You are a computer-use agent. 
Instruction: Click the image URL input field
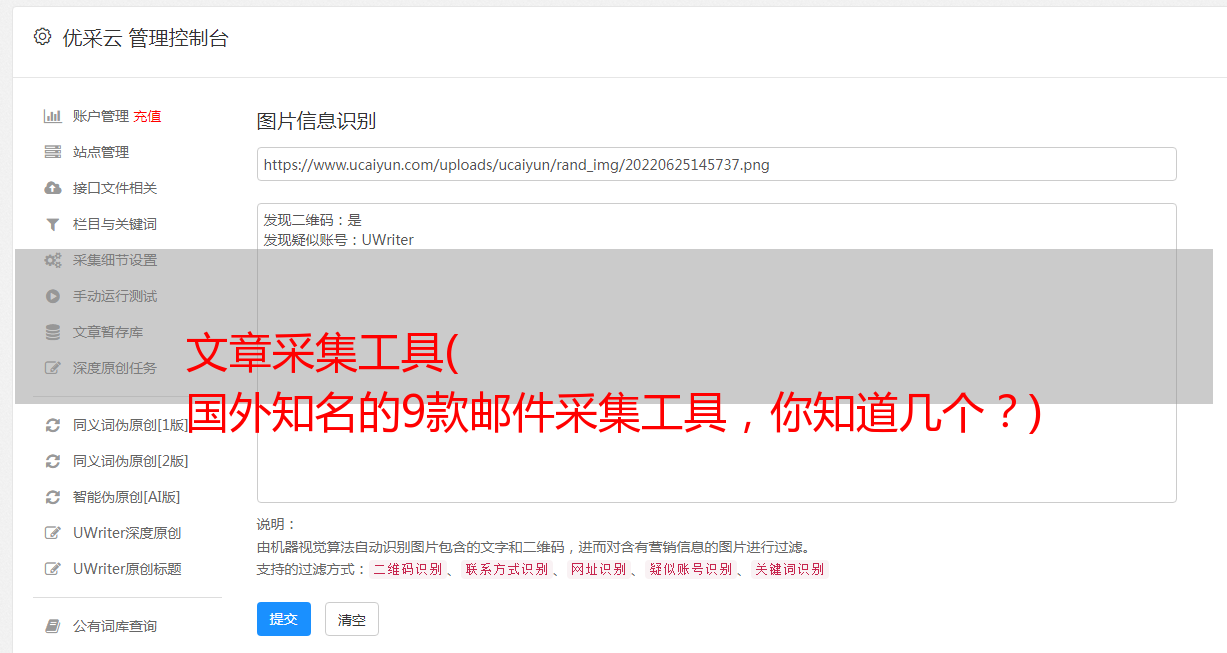pyautogui.click(x=716, y=164)
